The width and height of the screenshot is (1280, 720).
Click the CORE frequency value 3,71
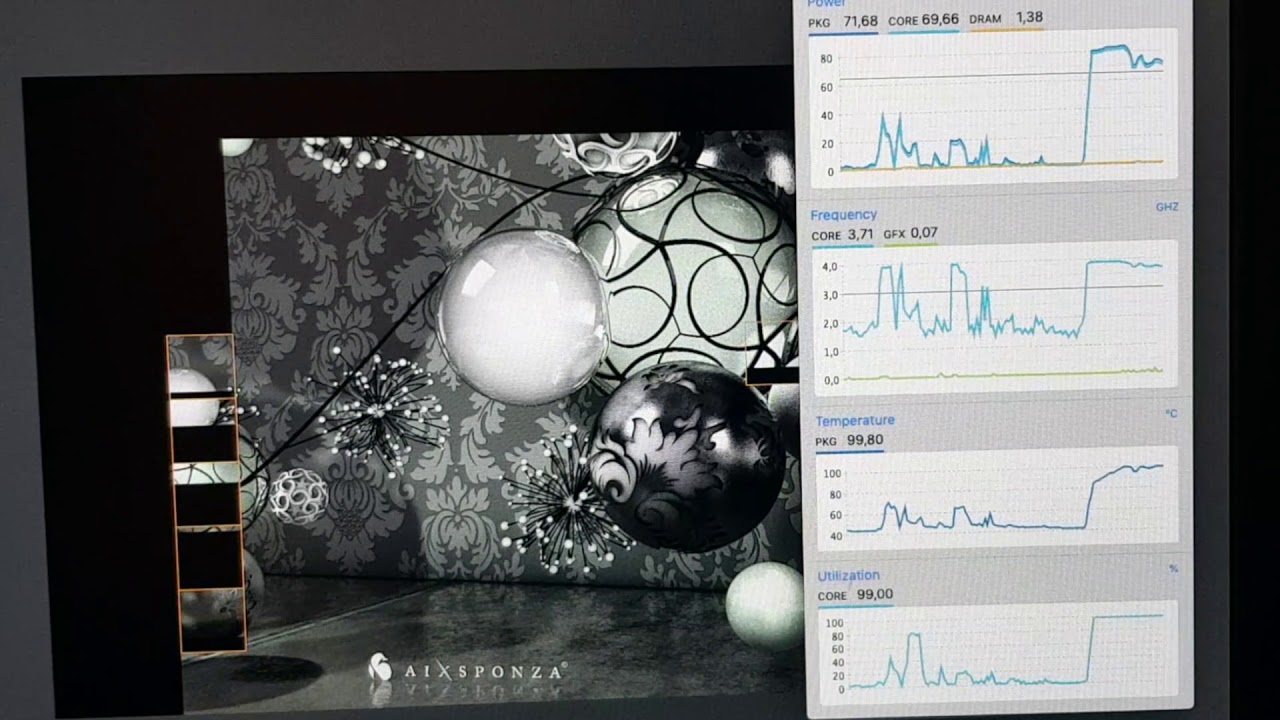[860, 234]
